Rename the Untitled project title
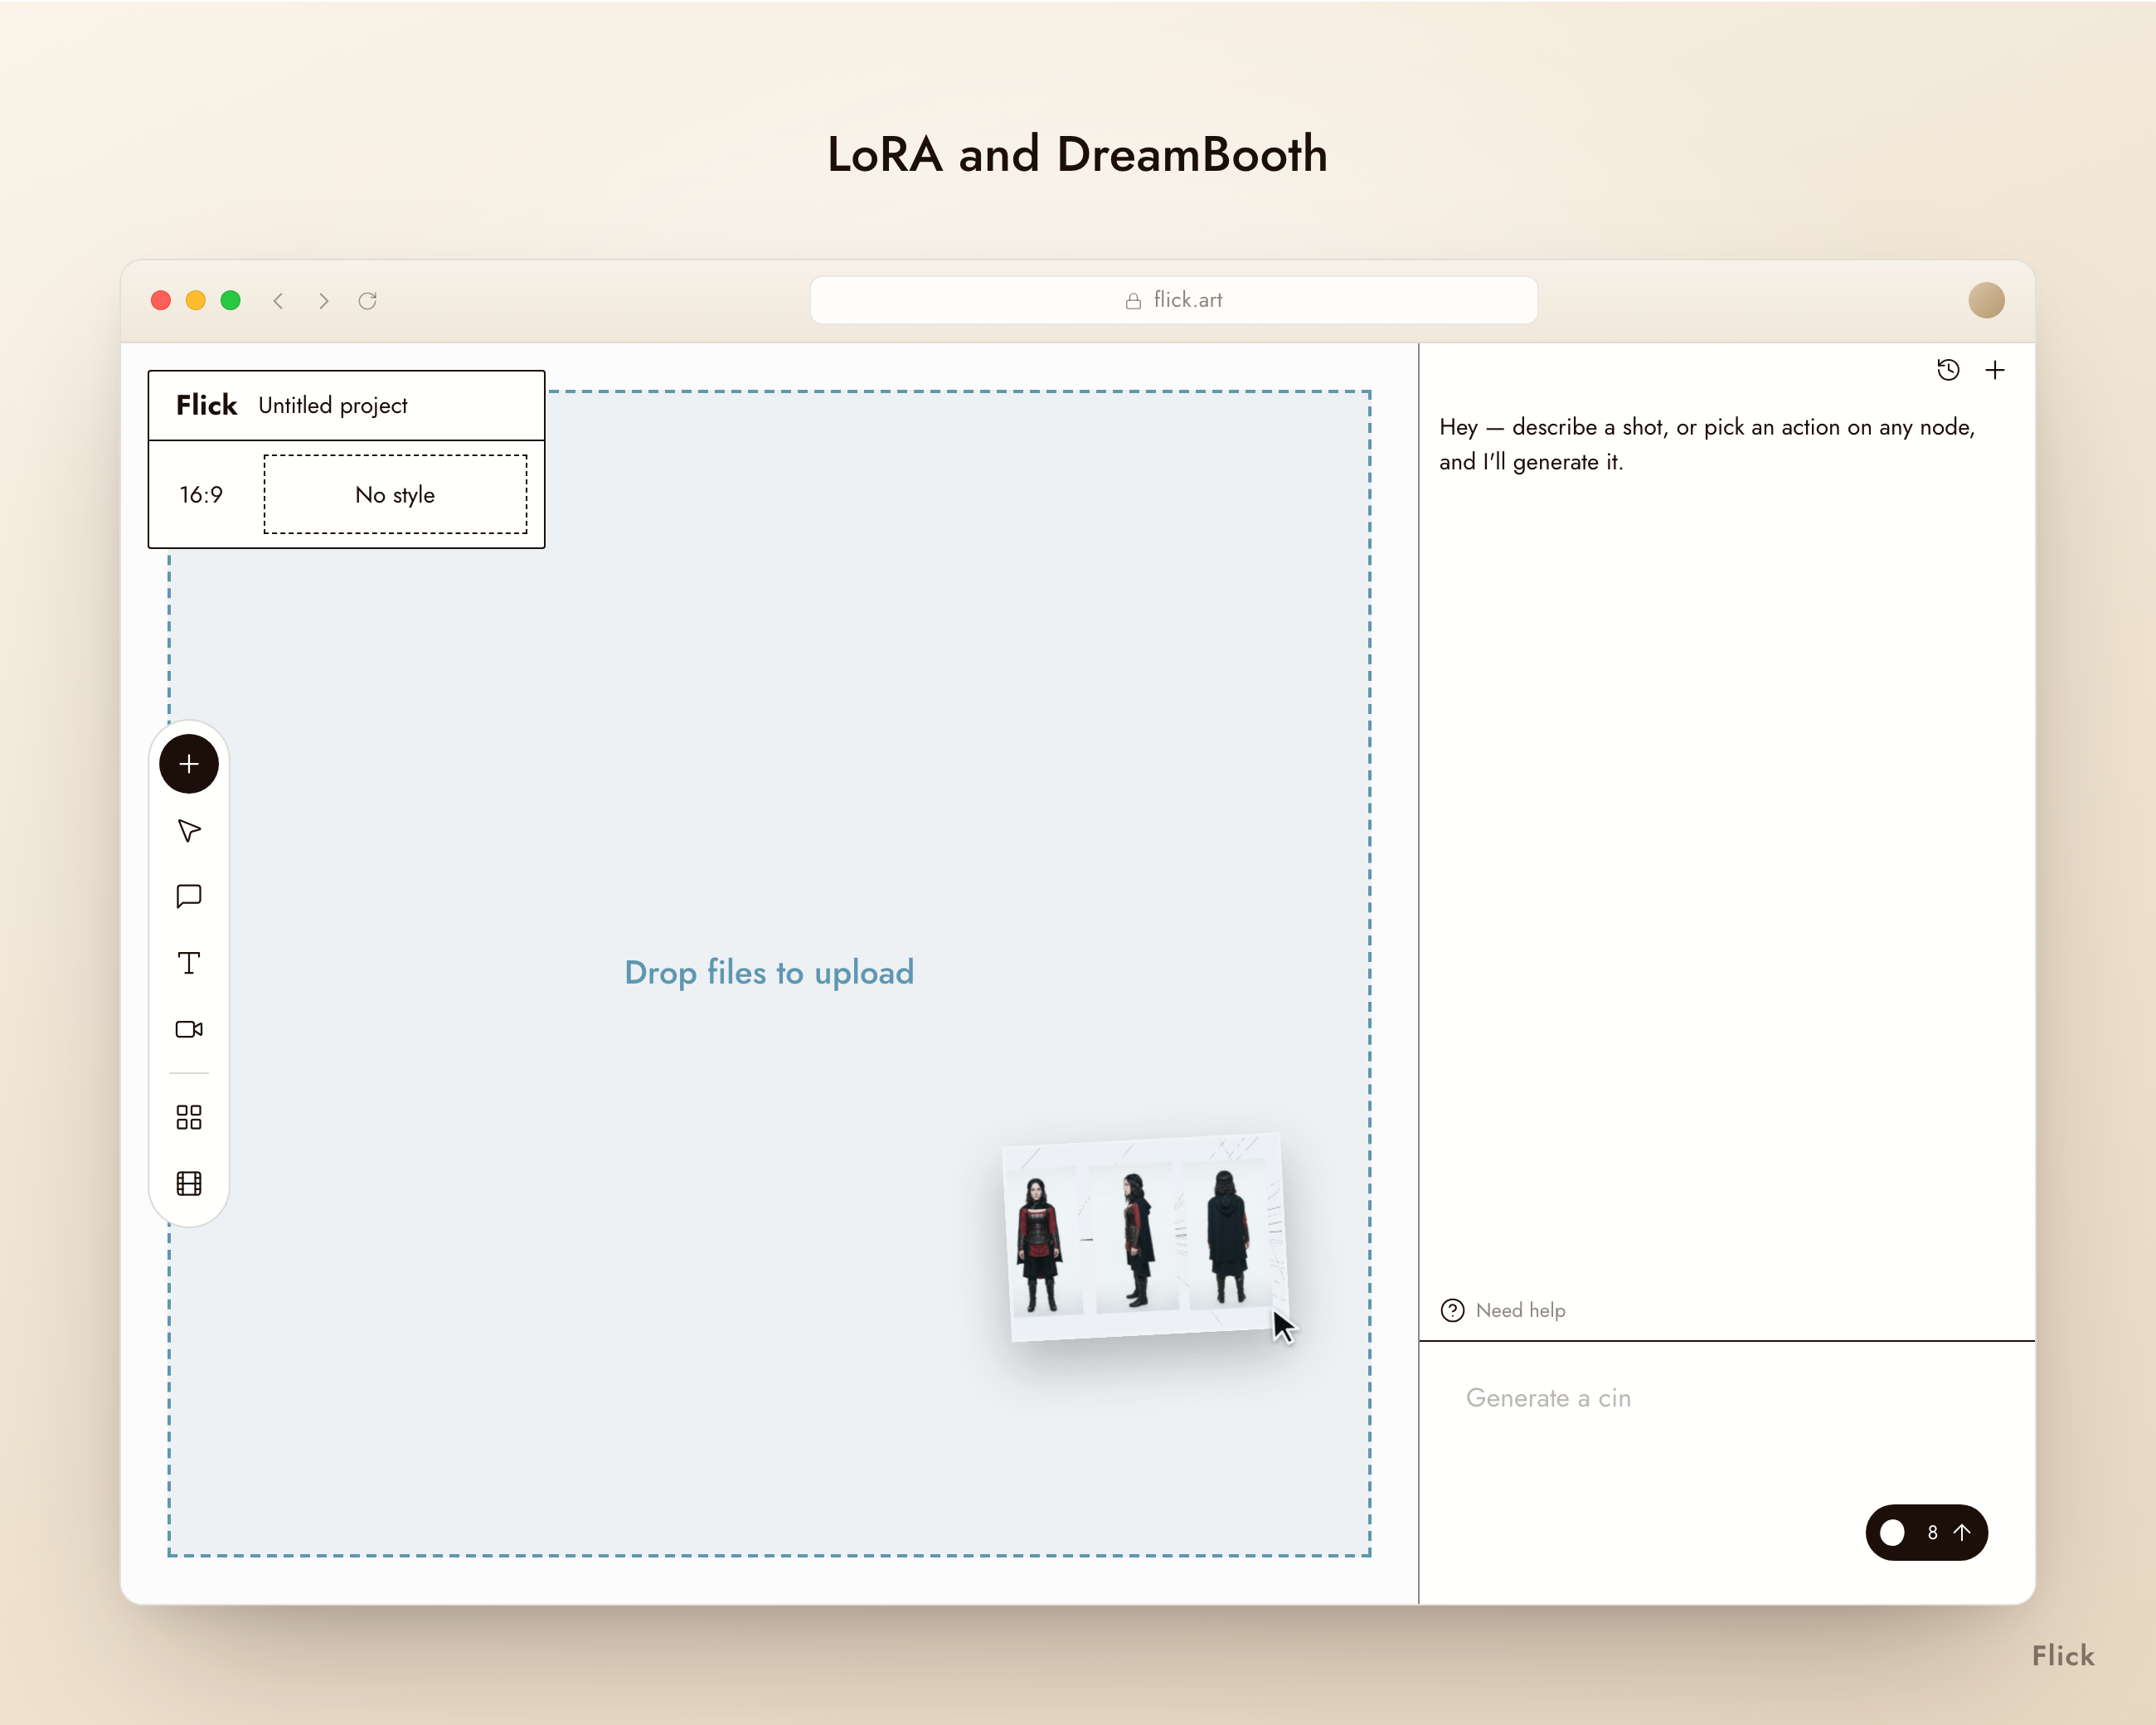2156x1725 pixels. pyautogui.click(x=333, y=405)
